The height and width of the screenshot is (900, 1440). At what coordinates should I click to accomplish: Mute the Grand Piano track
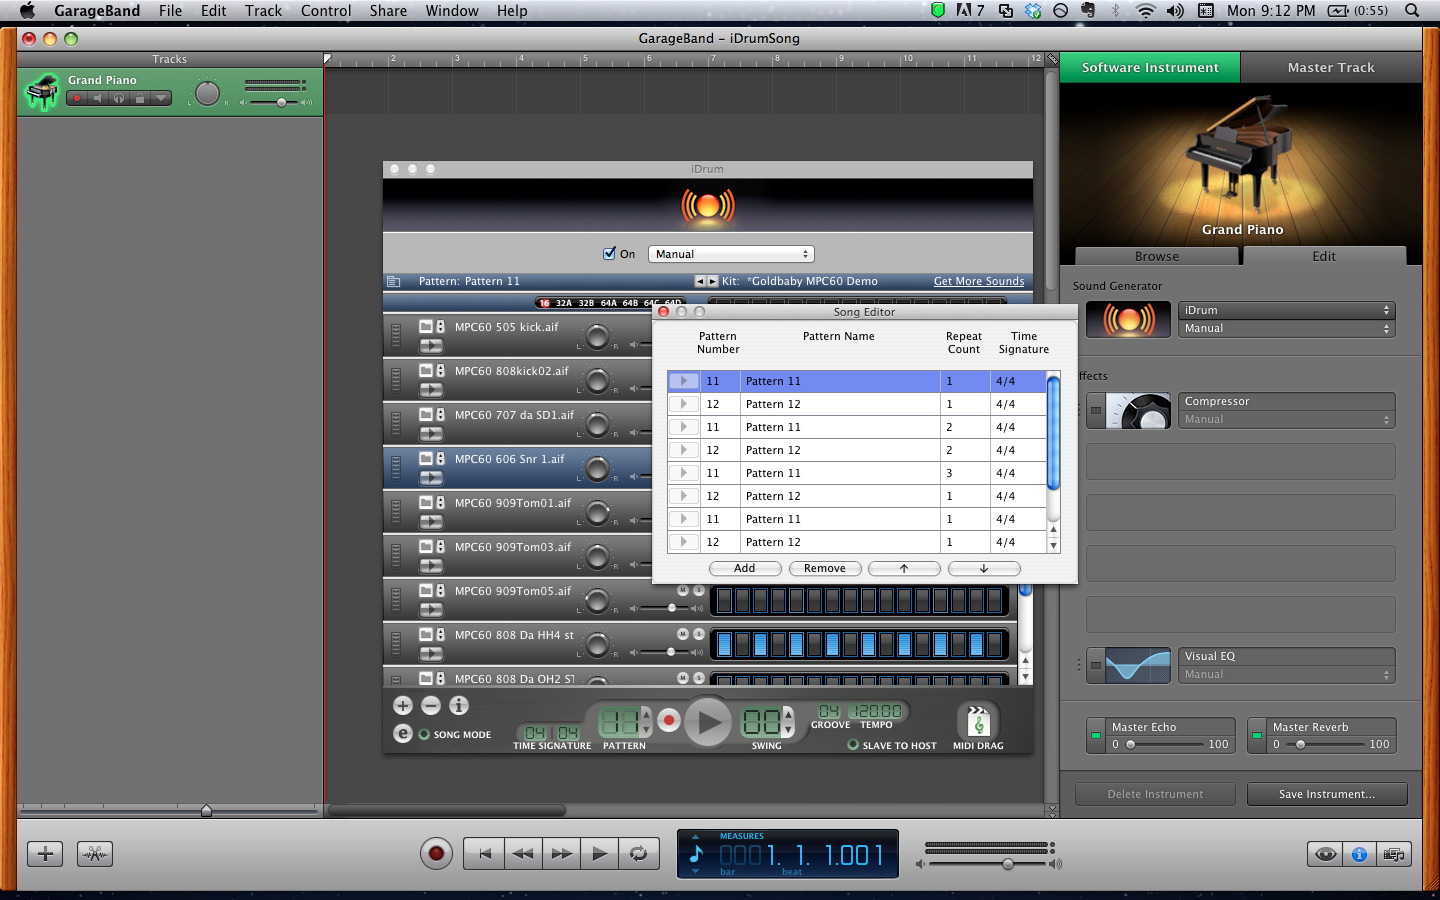[x=98, y=98]
